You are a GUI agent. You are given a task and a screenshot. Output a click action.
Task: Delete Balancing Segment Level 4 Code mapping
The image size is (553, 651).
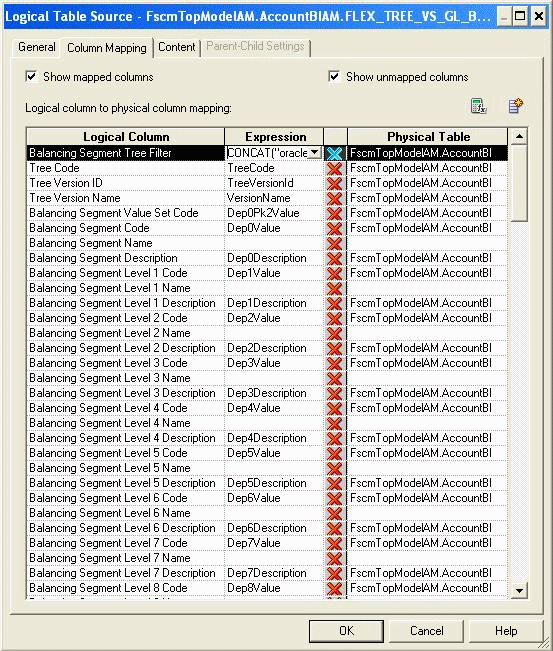coord(335,408)
